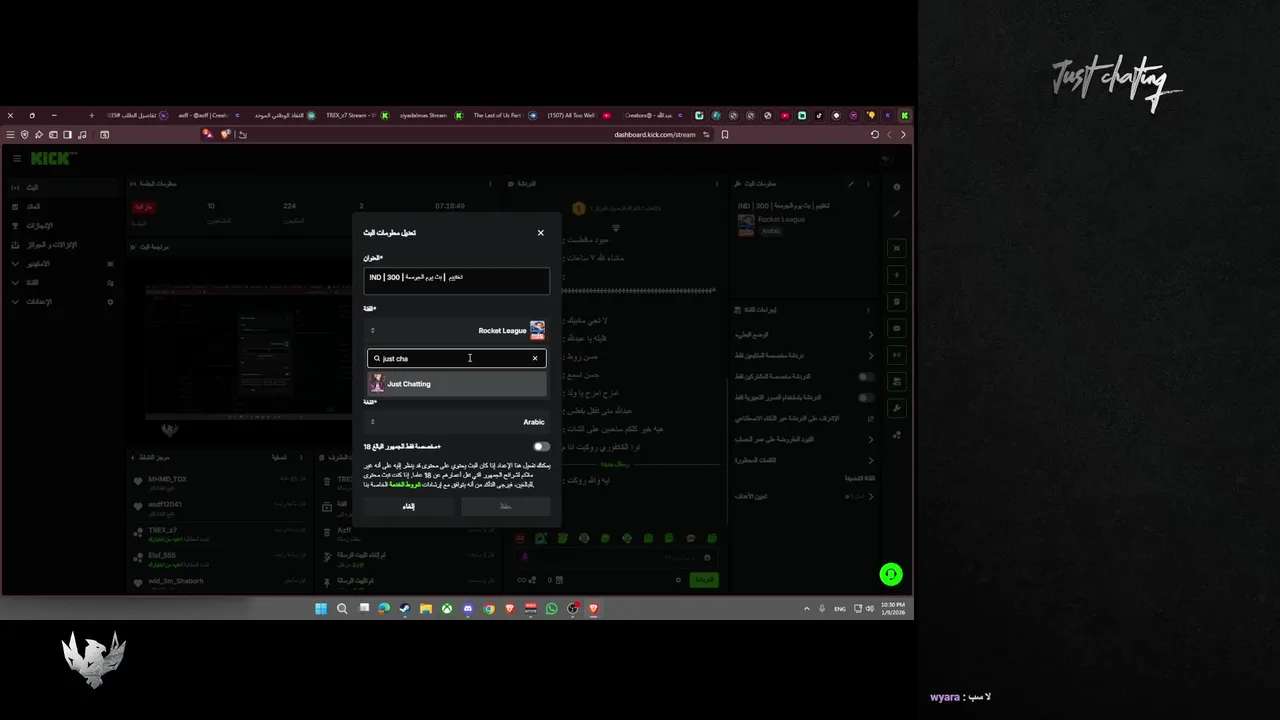The image size is (1280, 720).
Task: Click the Brave lion shield icon
Action: pos(226,134)
